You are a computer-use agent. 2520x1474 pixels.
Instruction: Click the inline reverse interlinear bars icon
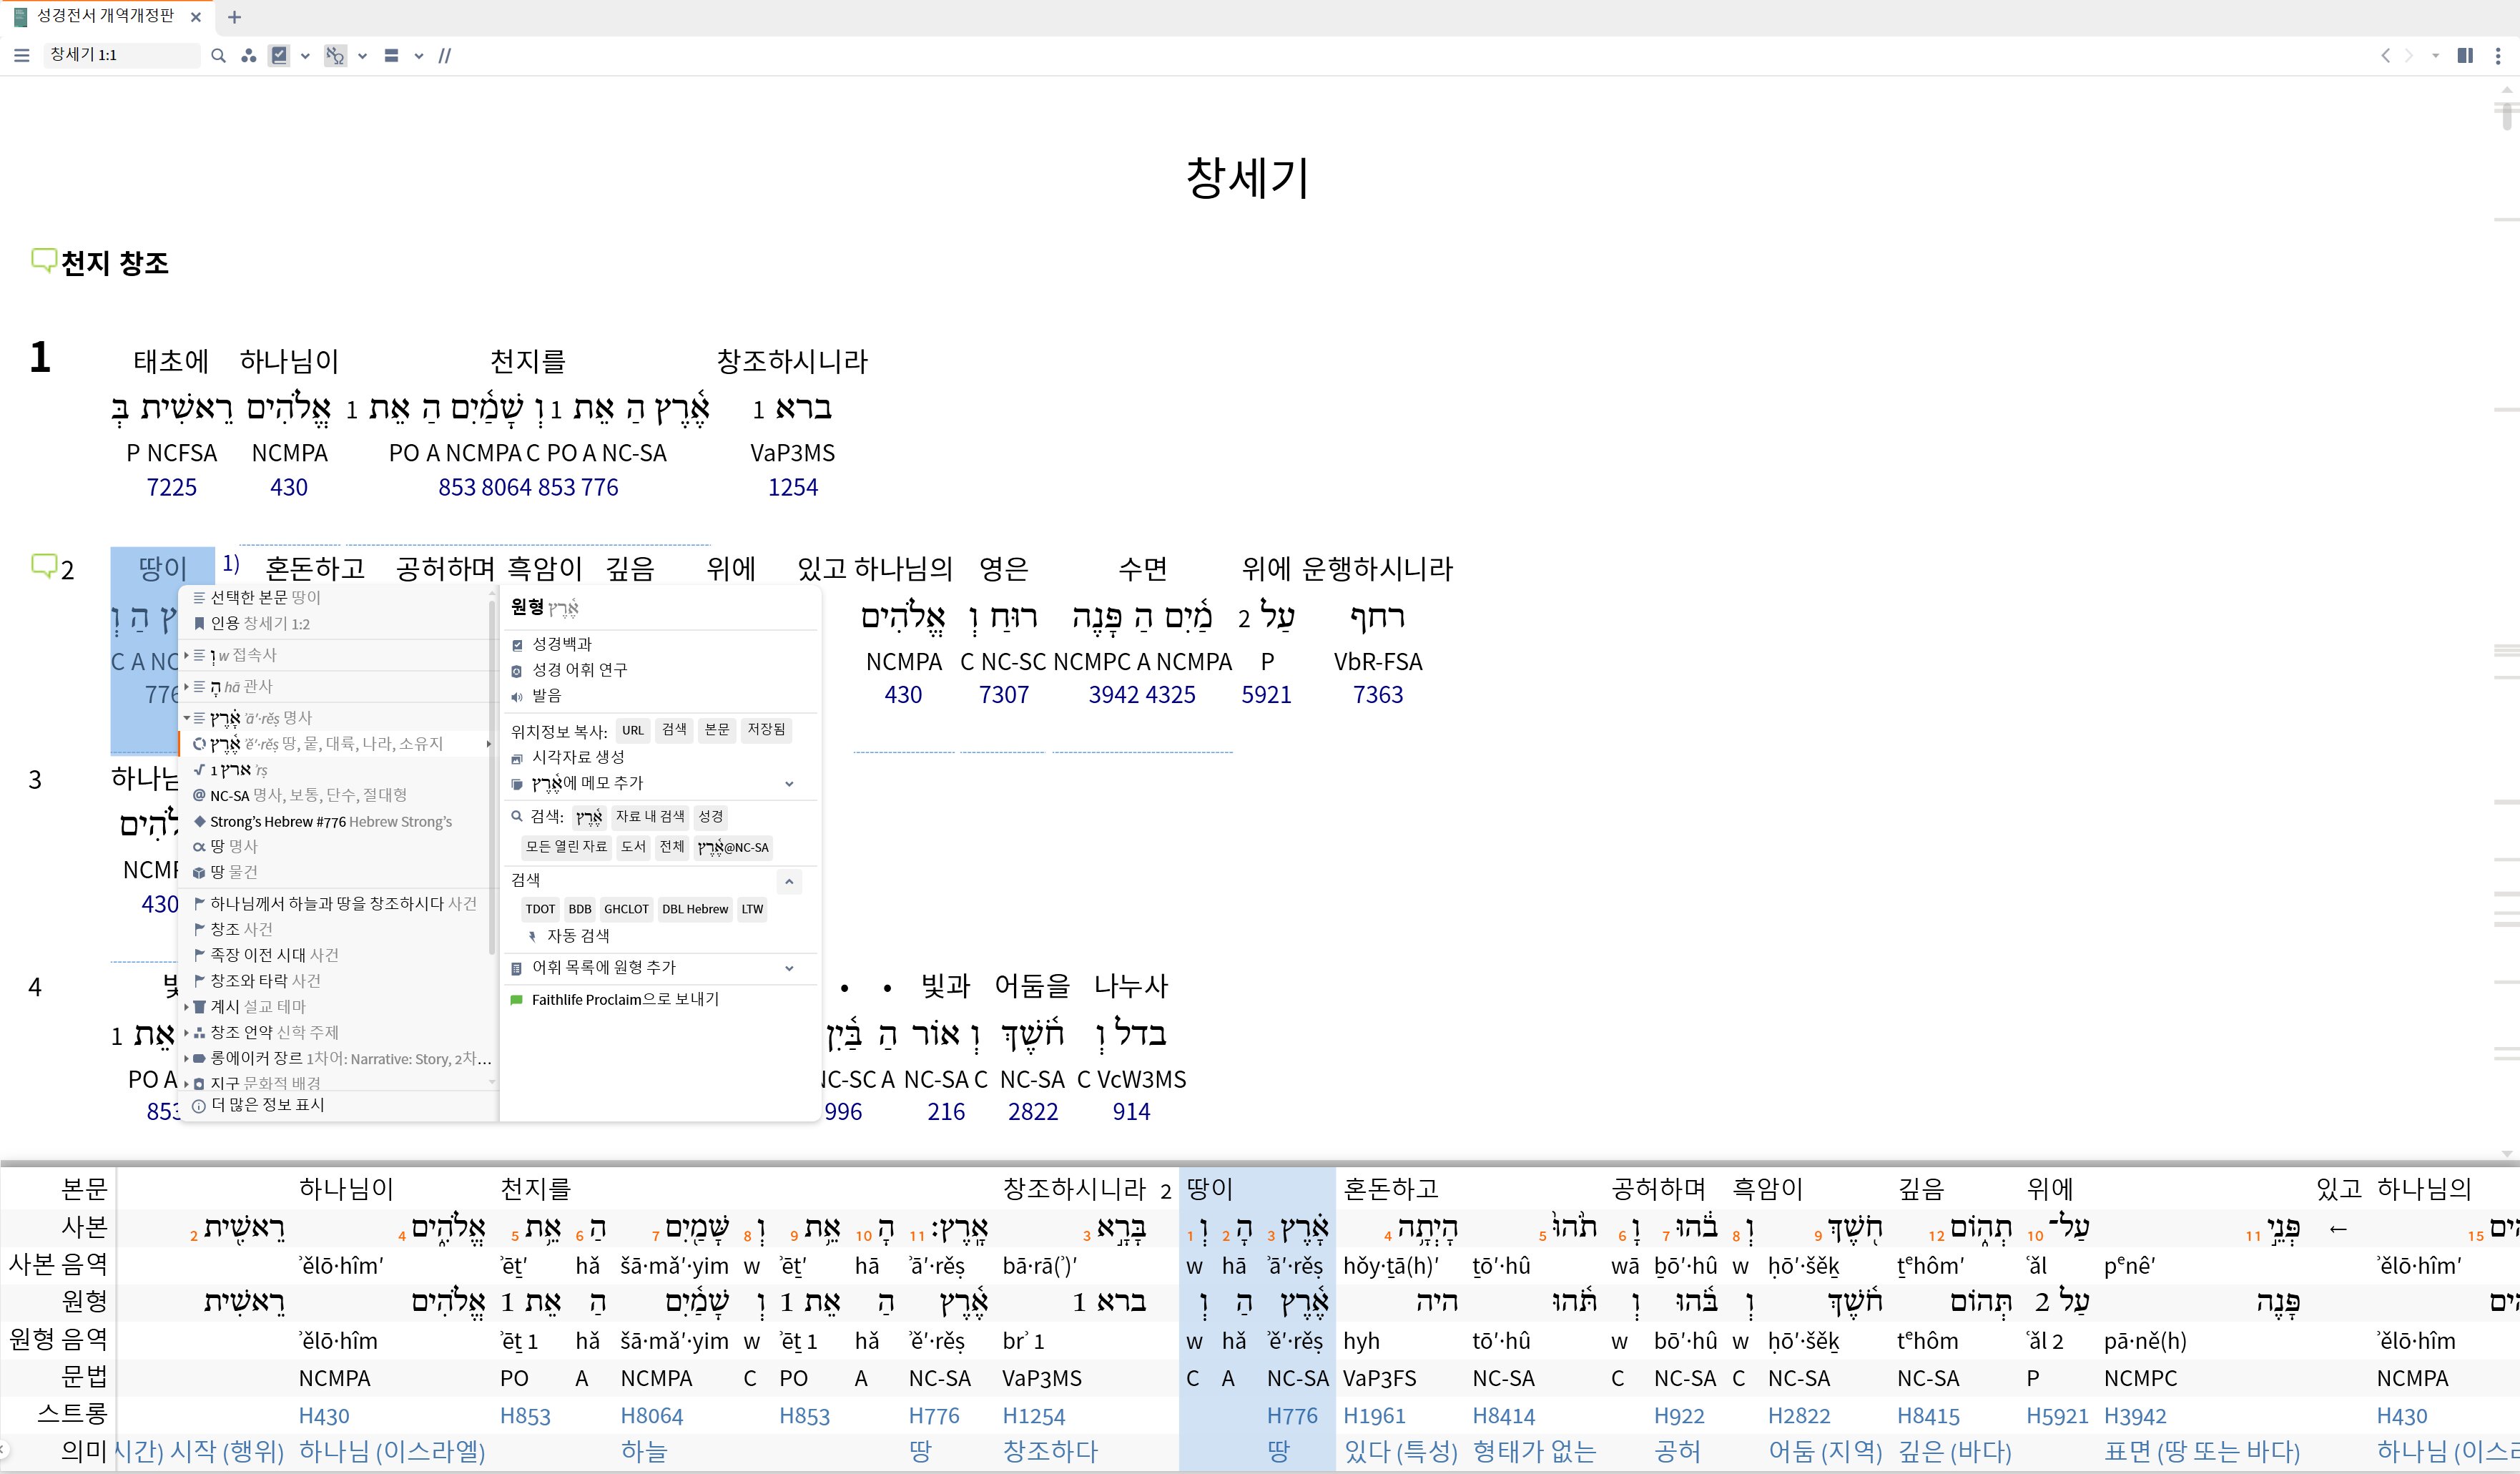click(392, 56)
